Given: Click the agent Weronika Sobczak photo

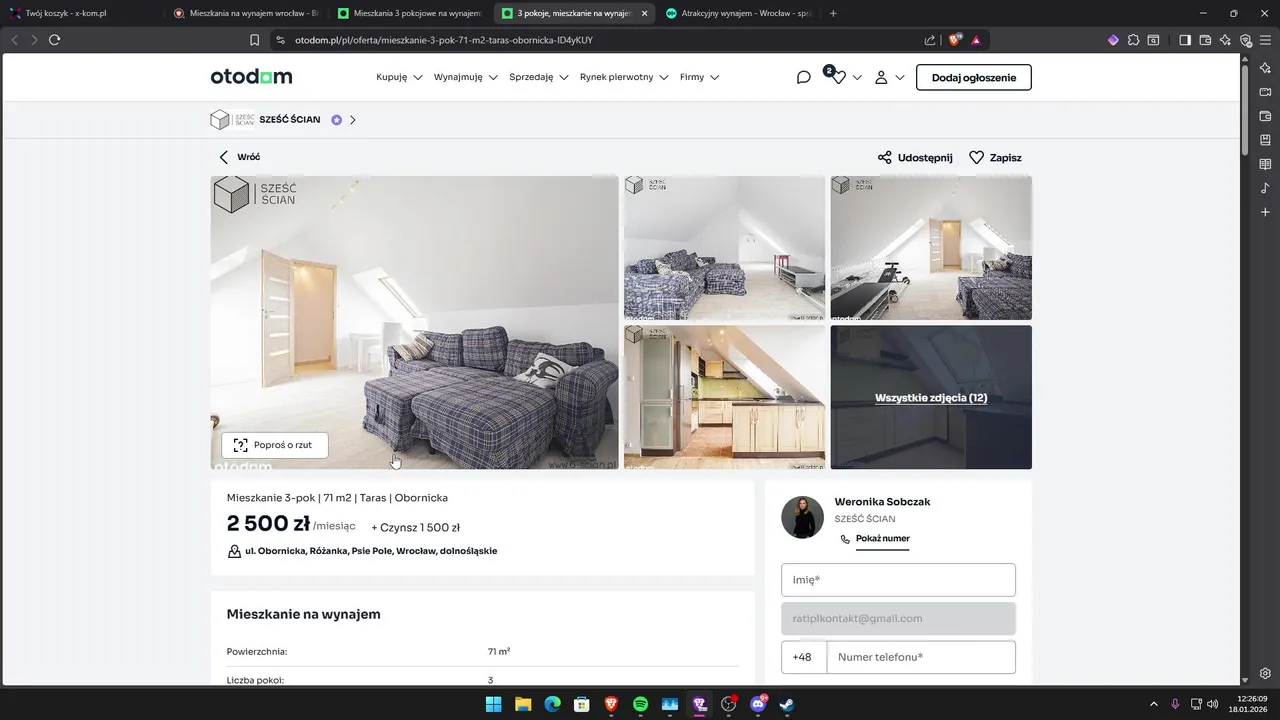Looking at the screenshot, I should click(x=802, y=517).
